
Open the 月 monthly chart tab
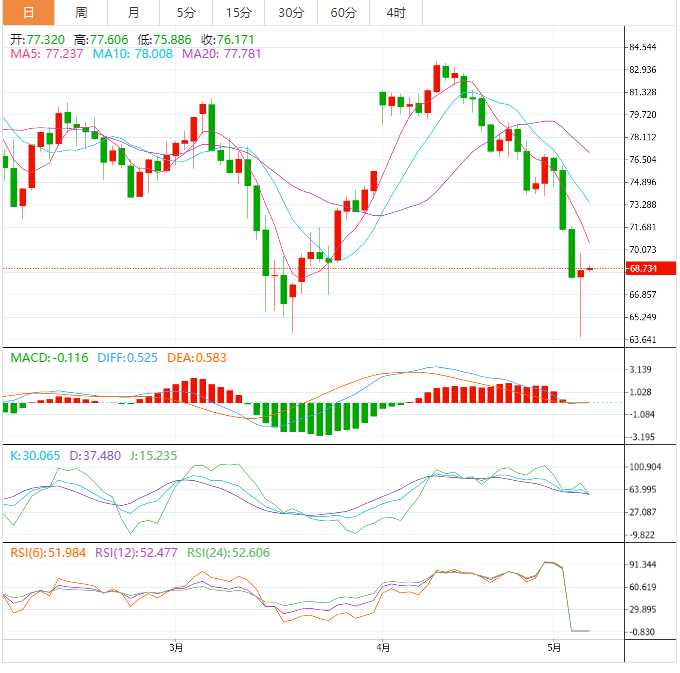coord(134,13)
